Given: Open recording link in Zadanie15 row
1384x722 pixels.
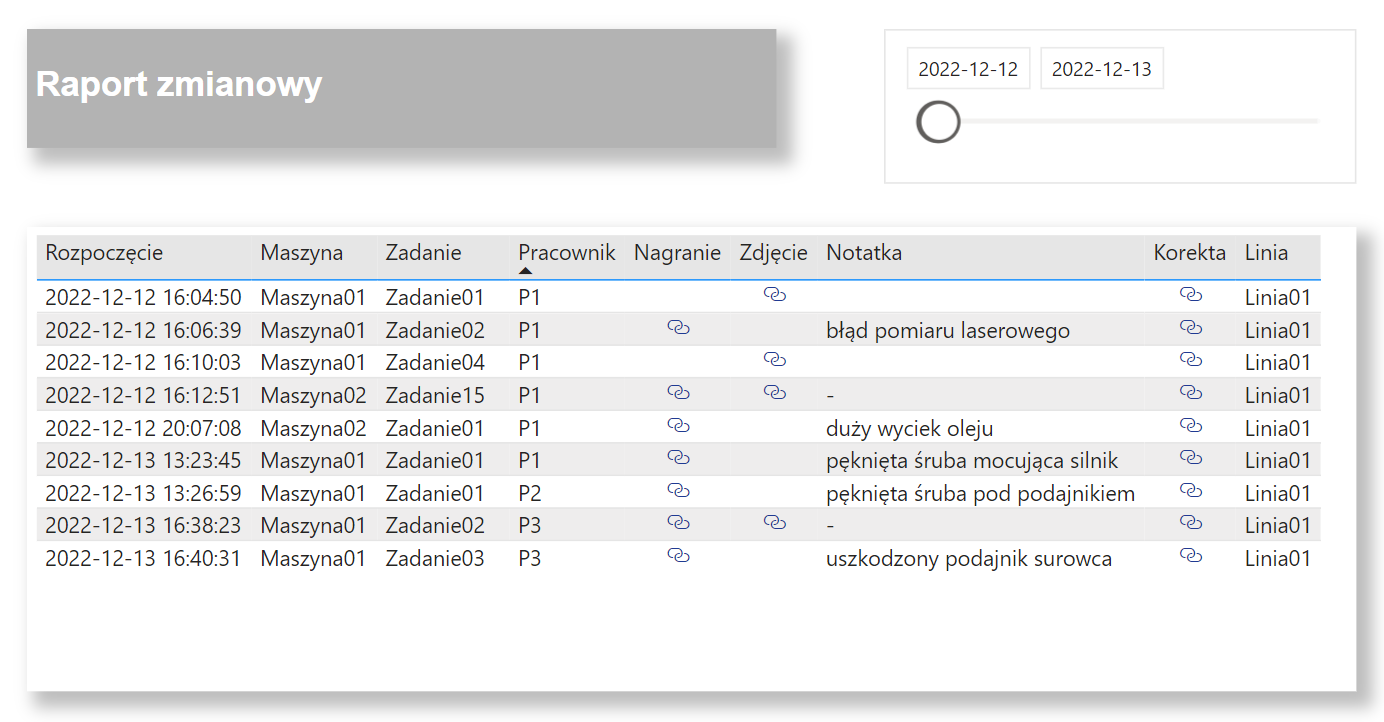Looking at the screenshot, I should 678,392.
